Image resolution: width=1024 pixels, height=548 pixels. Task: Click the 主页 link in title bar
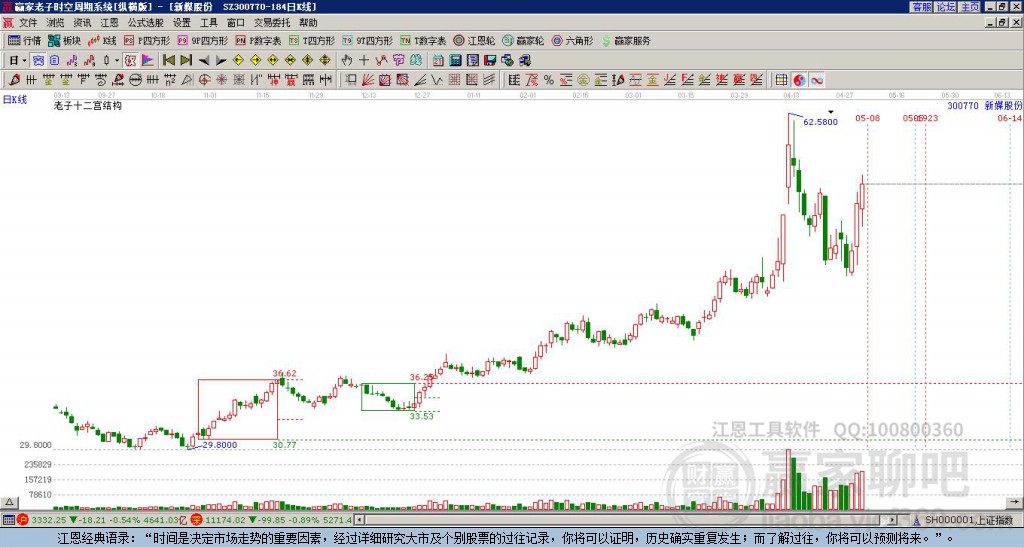969,7
